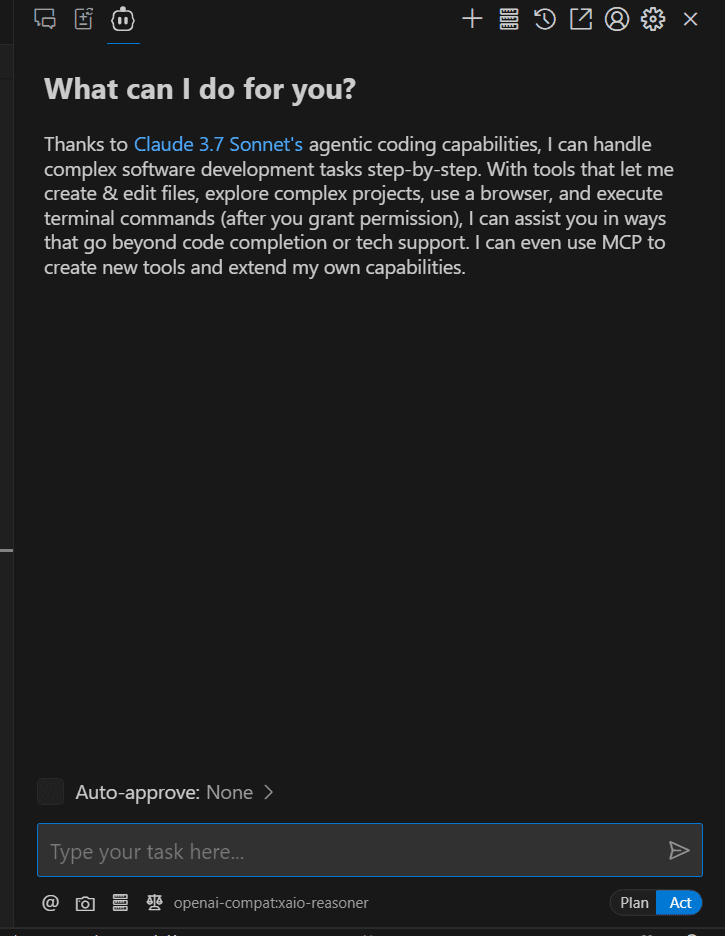Open the panel tab left of the robot icon
This screenshot has width=725, height=936.
point(84,19)
